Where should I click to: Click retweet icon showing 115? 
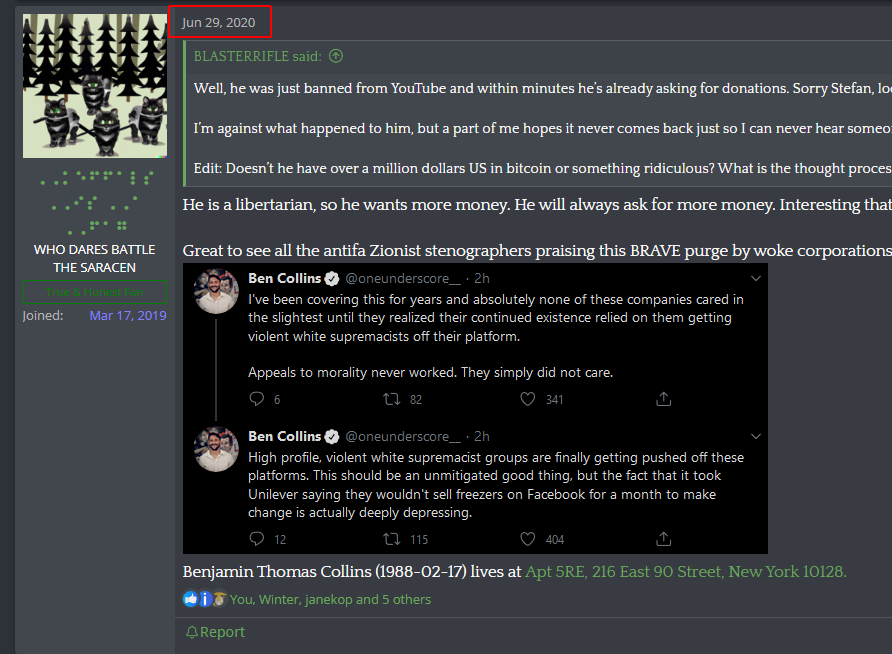coord(391,539)
